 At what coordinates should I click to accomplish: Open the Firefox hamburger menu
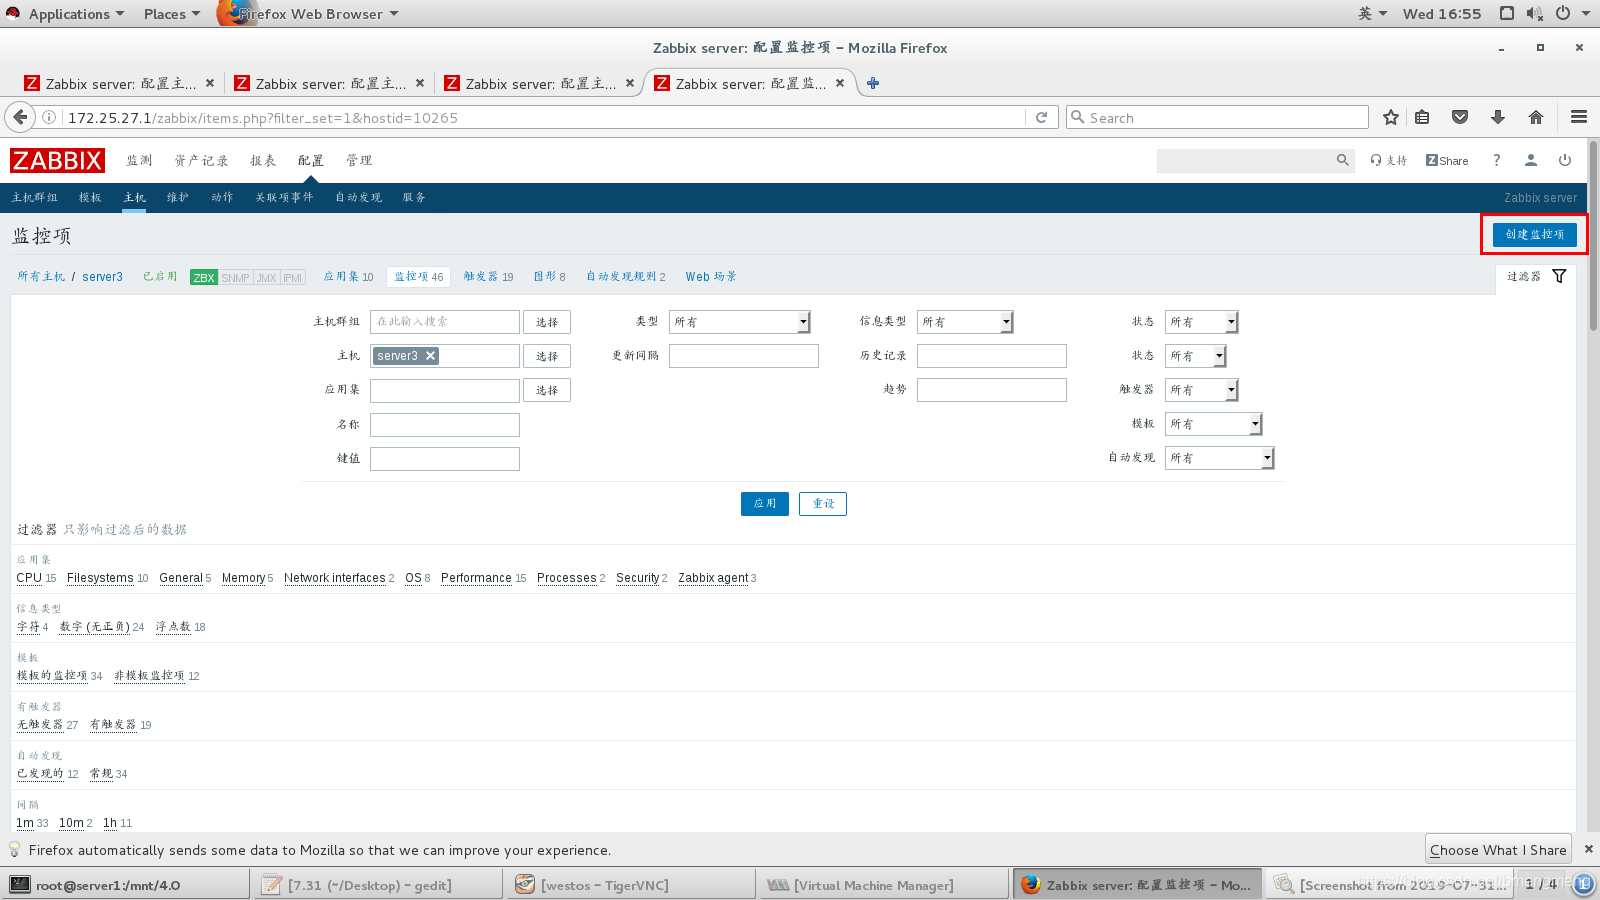click(x=1579, y=117)
